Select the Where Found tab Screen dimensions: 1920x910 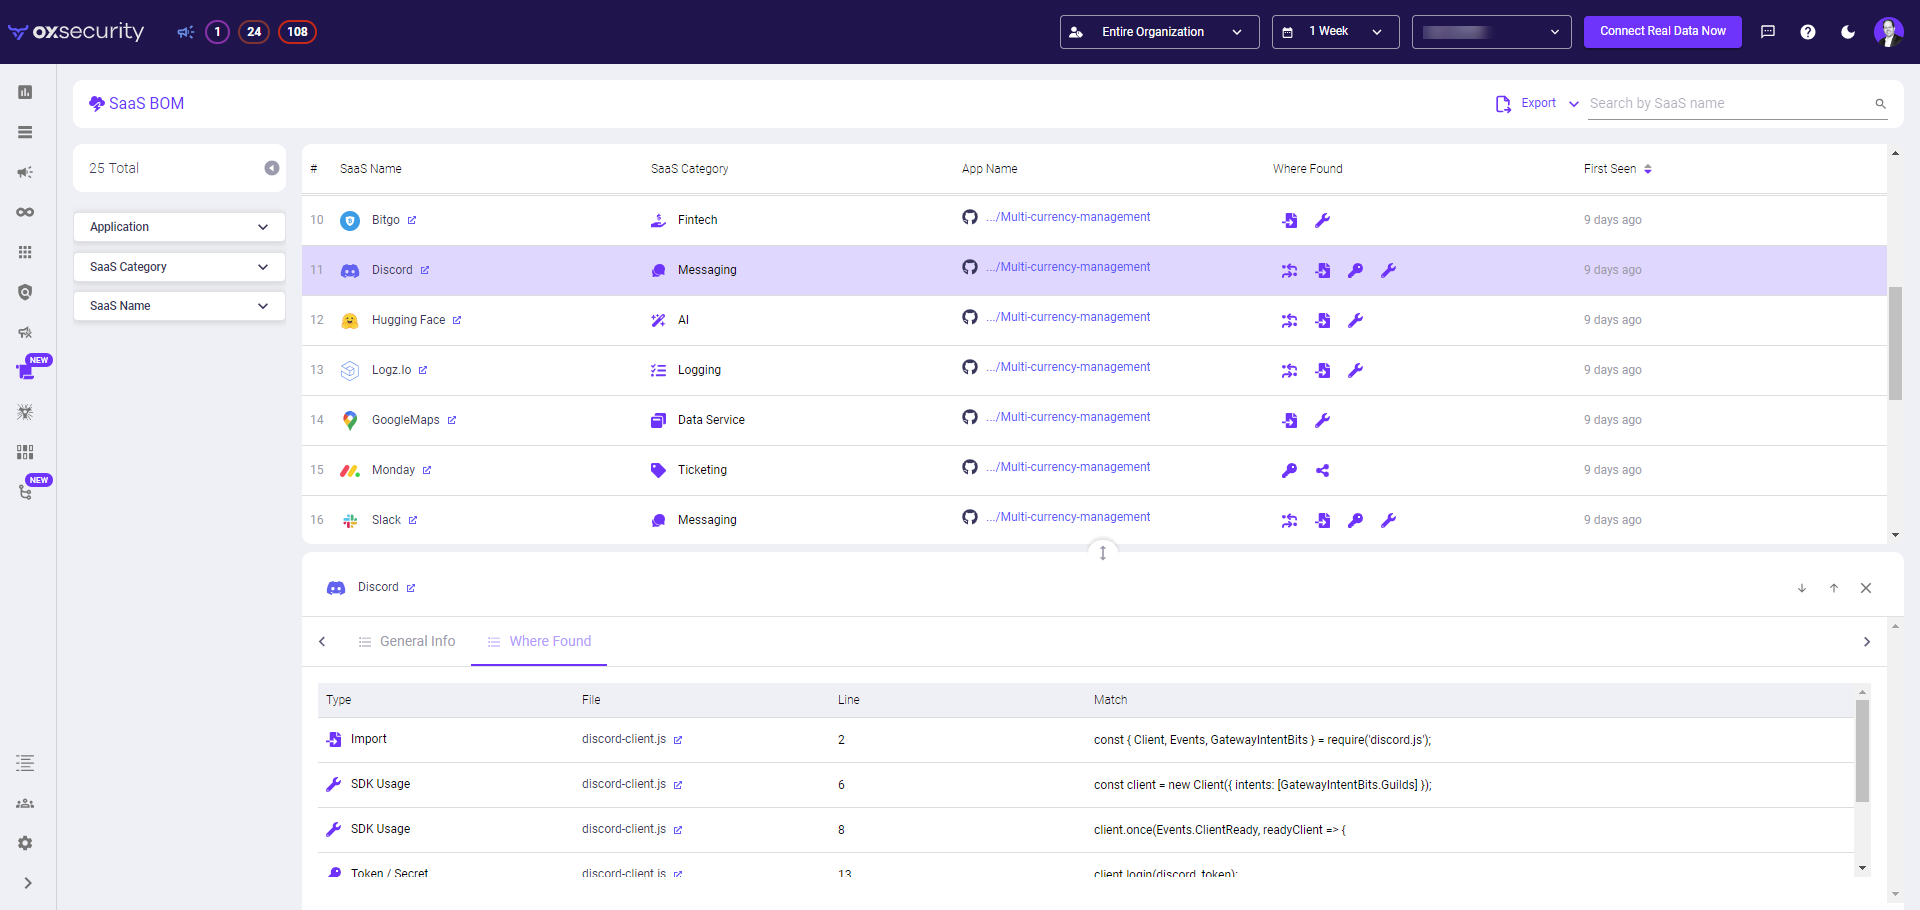click(x=539, y=641)
